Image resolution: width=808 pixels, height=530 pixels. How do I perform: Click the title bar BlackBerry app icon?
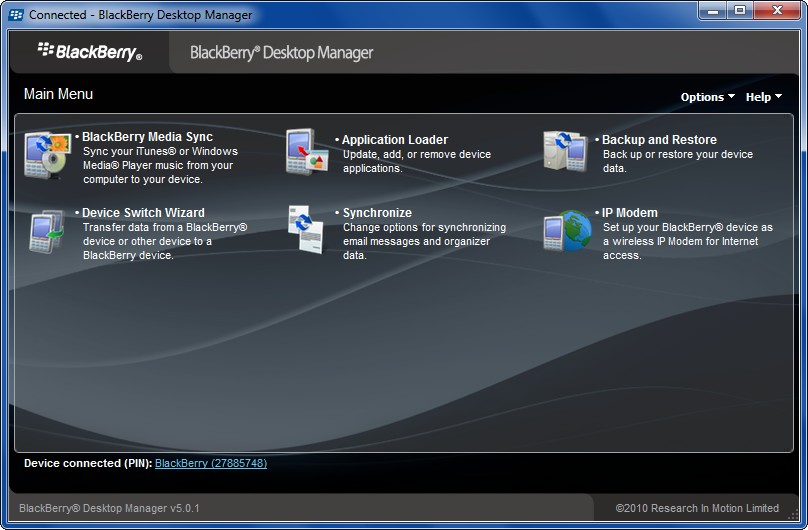point(16,14)
